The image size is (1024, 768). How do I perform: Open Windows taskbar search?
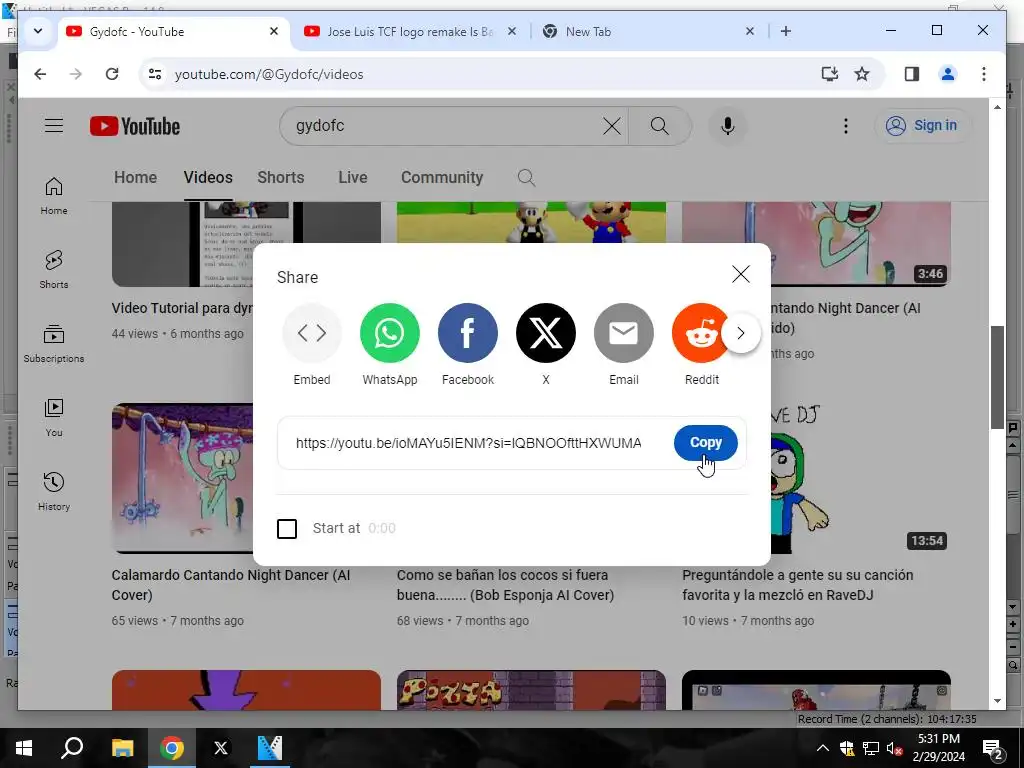click(x=72, y=748)
